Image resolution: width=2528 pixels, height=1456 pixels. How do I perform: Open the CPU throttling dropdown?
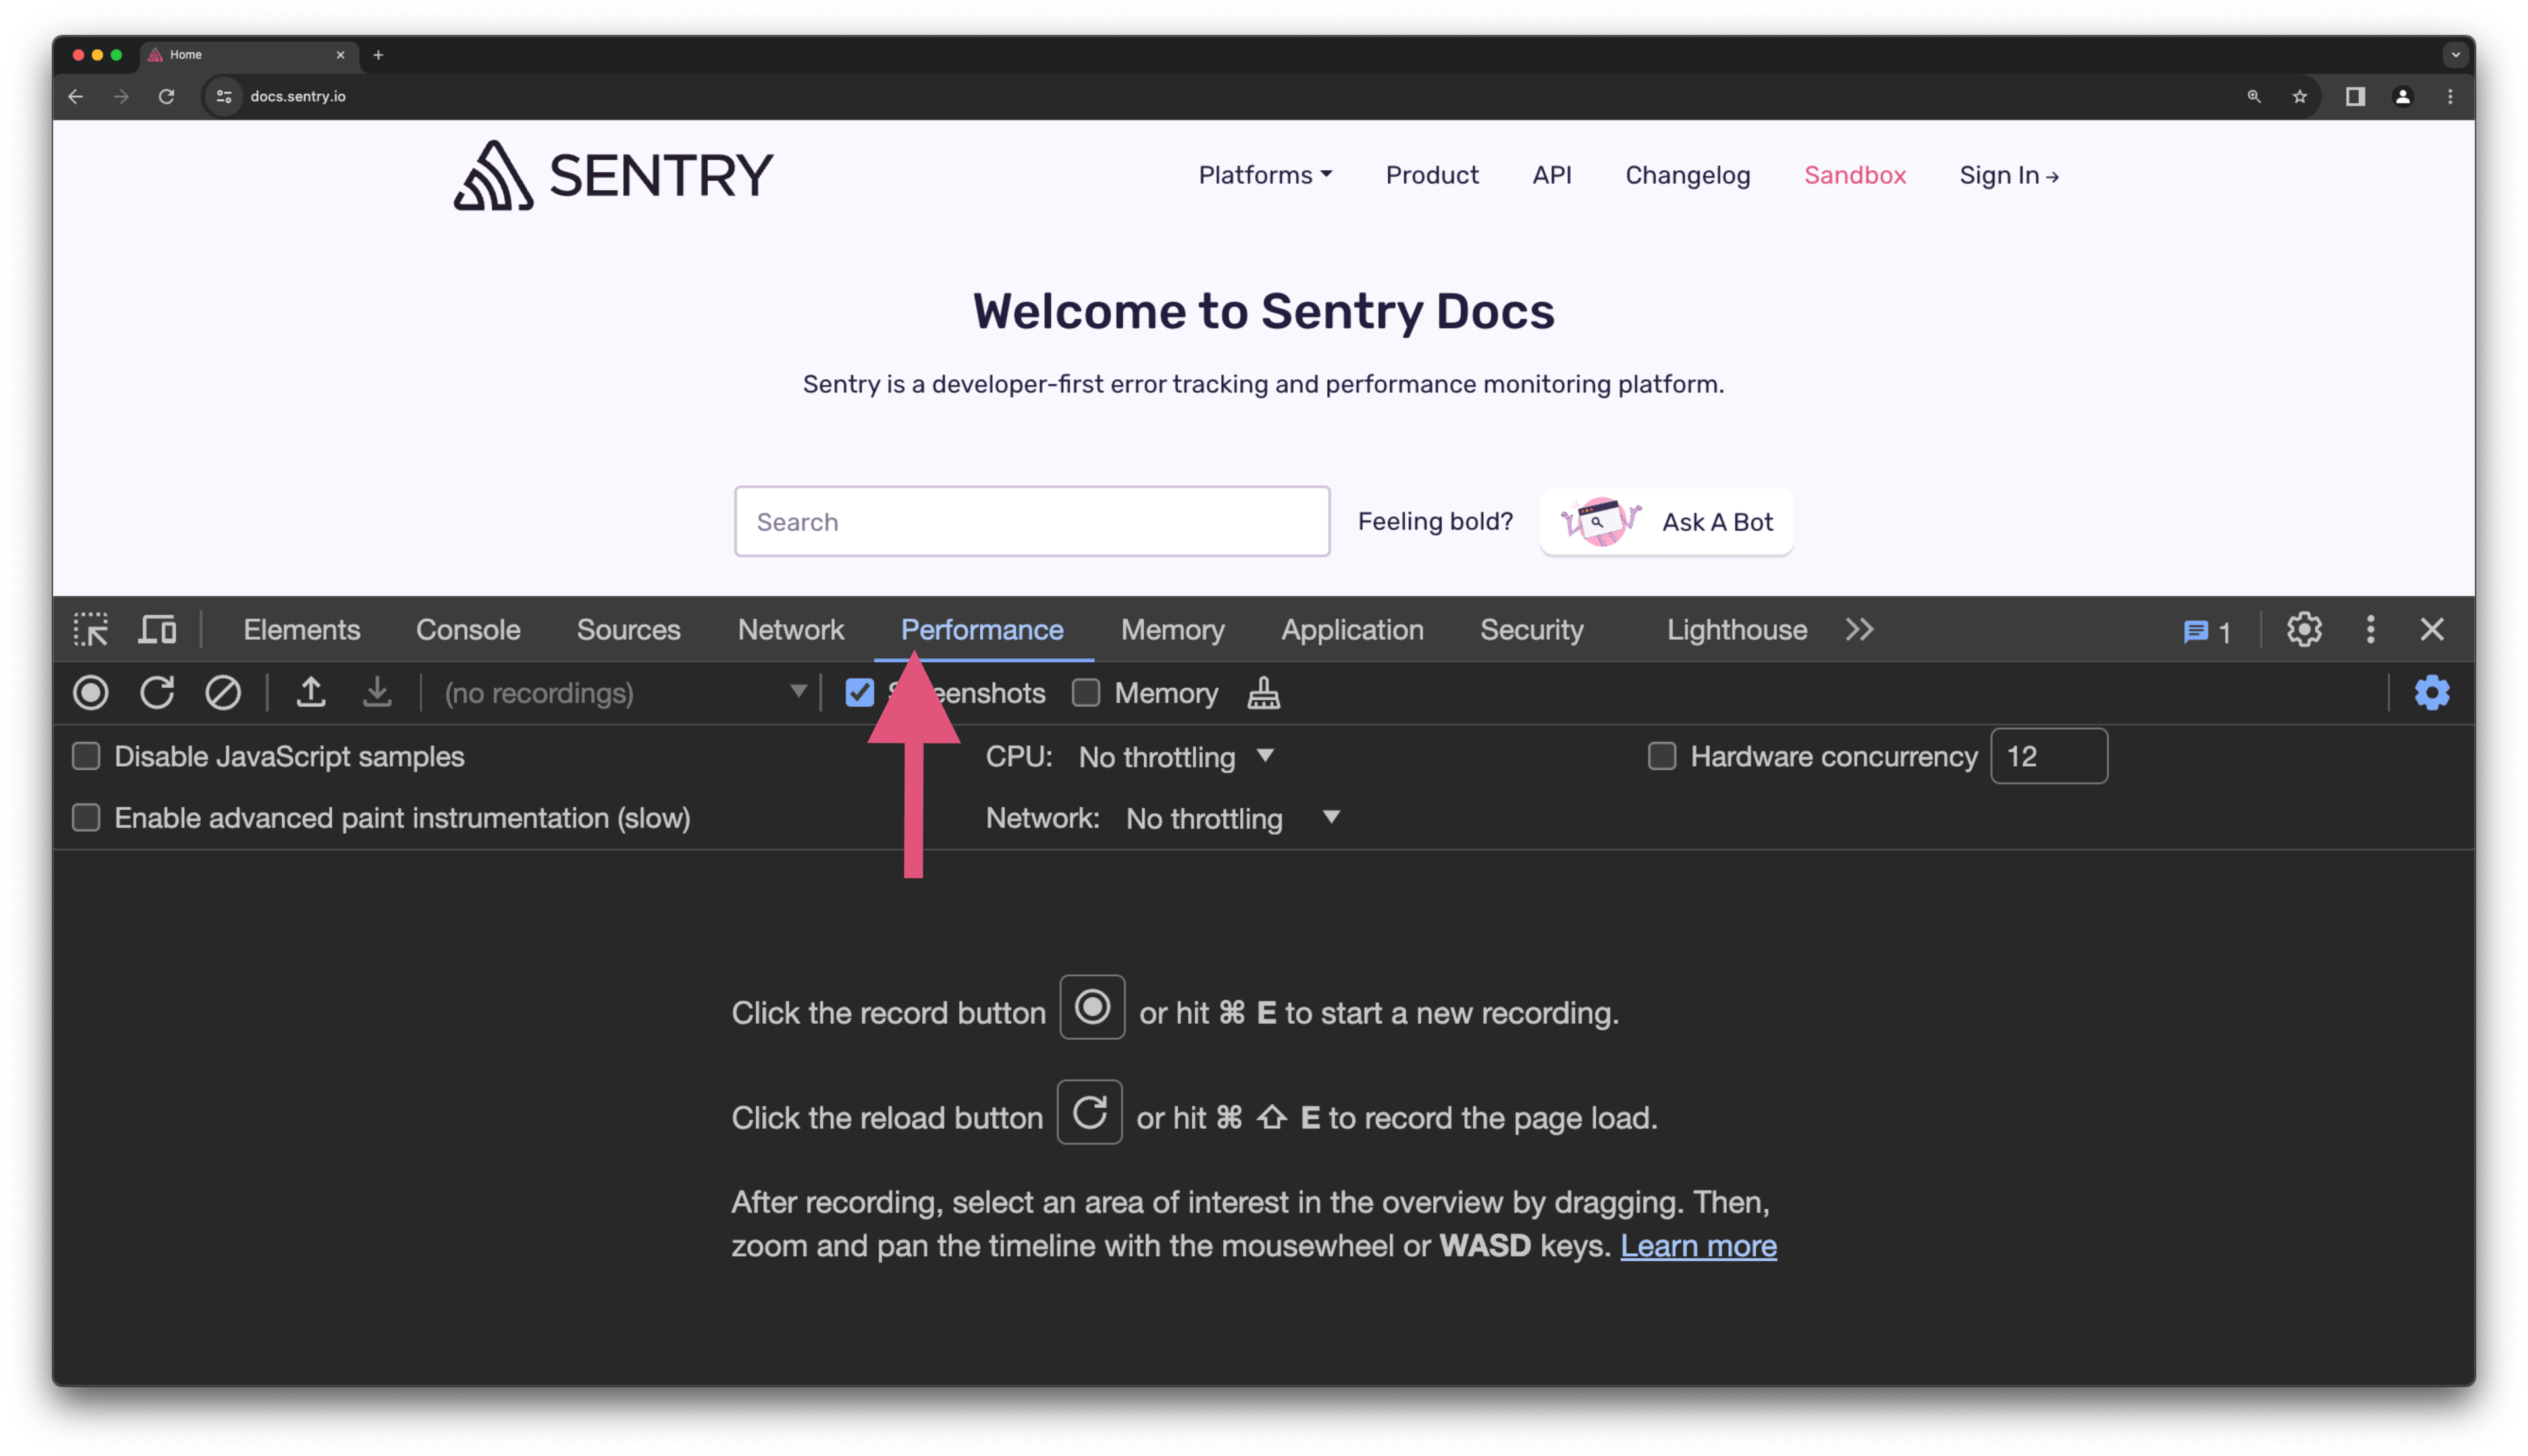[1177, 757]
